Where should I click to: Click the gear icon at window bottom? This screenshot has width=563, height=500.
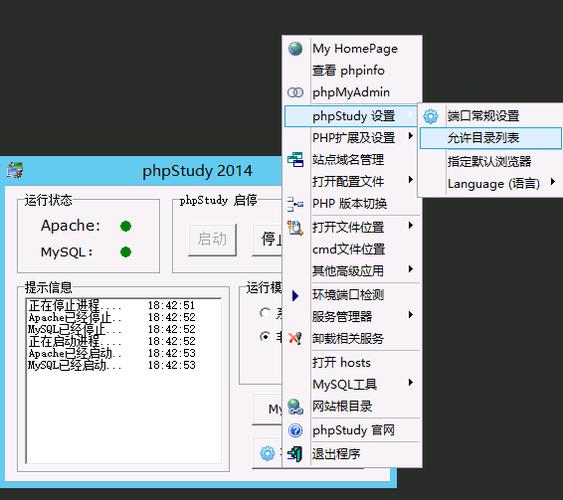click(x=267, y=453)
